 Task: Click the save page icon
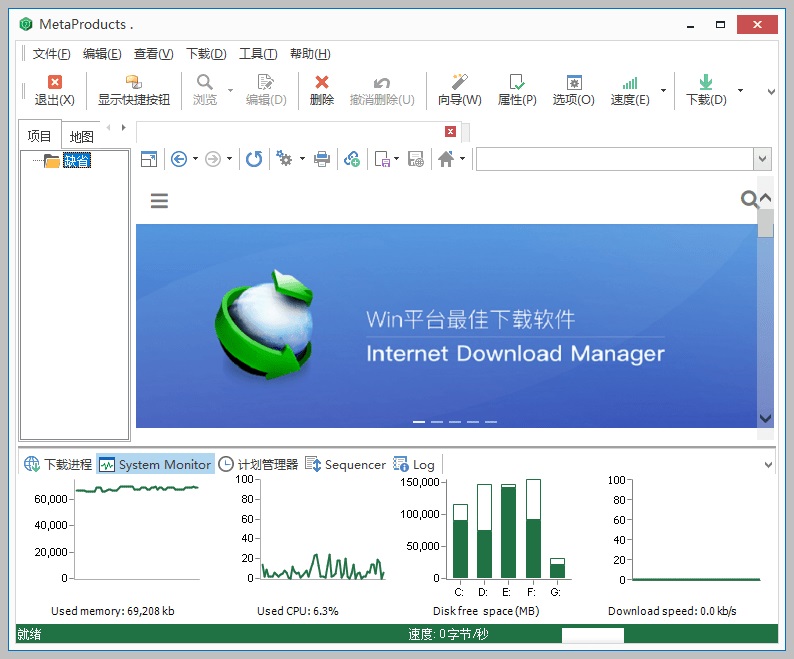tap(382, 159)
